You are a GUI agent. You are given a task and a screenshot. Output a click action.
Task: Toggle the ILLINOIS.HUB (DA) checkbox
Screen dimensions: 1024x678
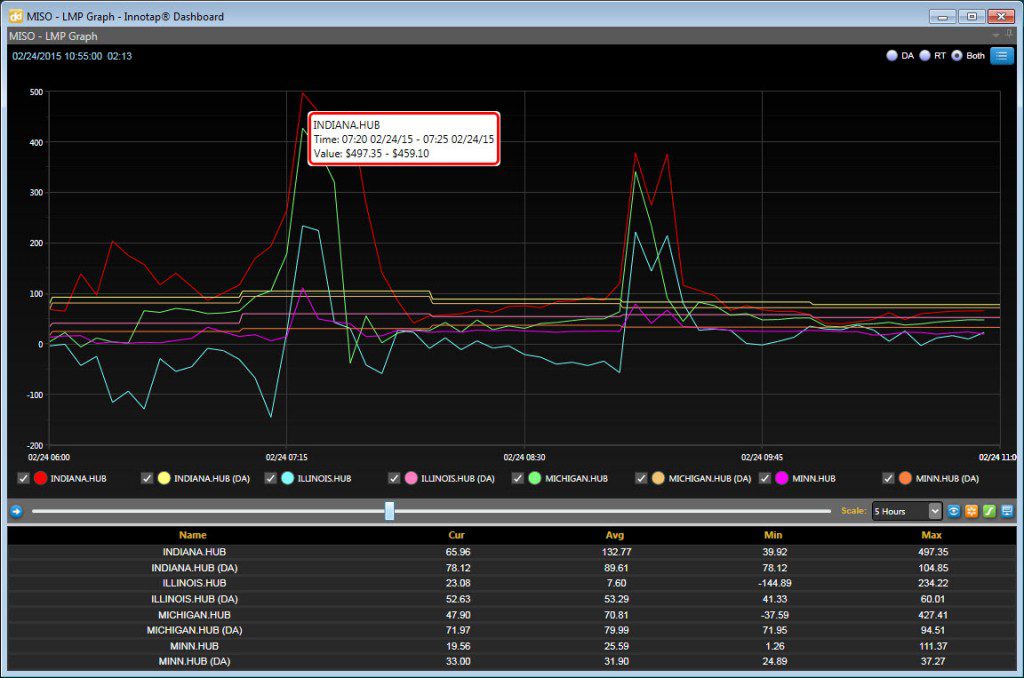tap(394, 478)
